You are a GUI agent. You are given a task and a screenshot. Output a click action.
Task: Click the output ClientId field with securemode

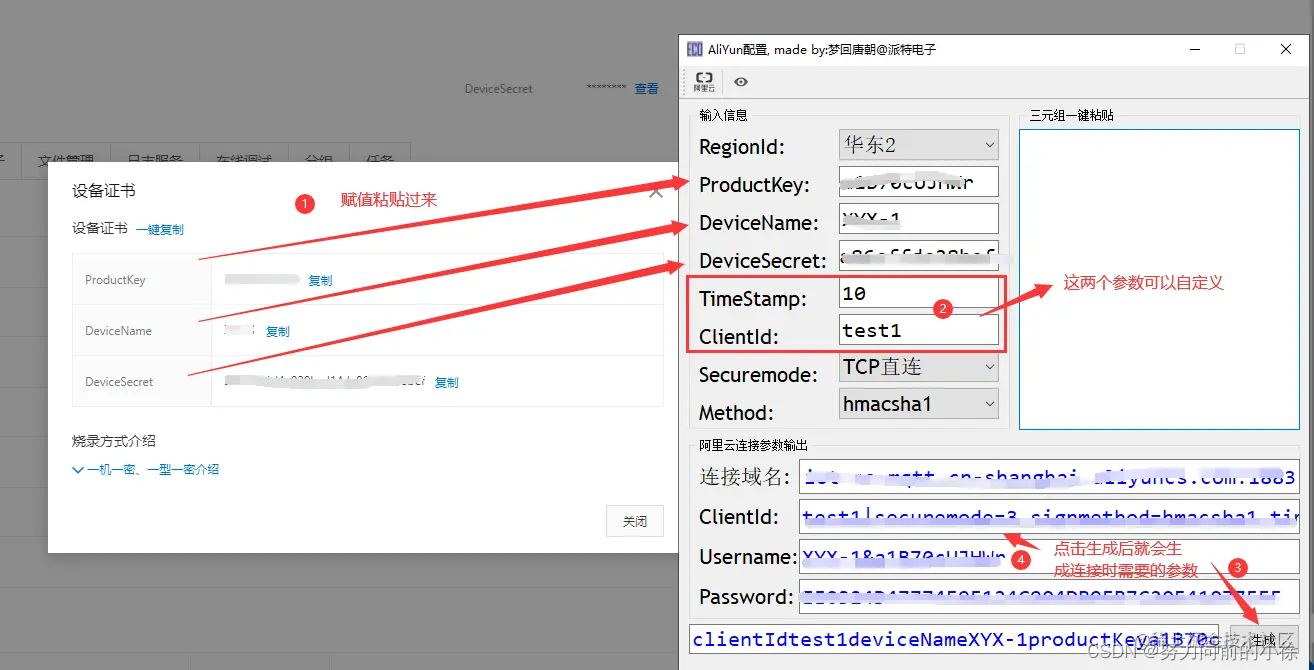tap(1048, 517)
